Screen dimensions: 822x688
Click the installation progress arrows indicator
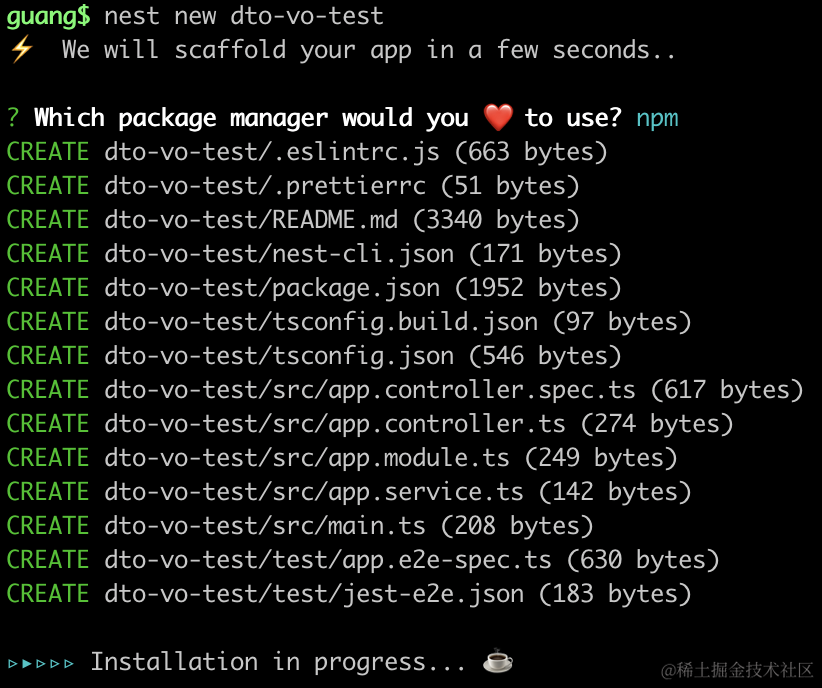click(x=41, y=662)
